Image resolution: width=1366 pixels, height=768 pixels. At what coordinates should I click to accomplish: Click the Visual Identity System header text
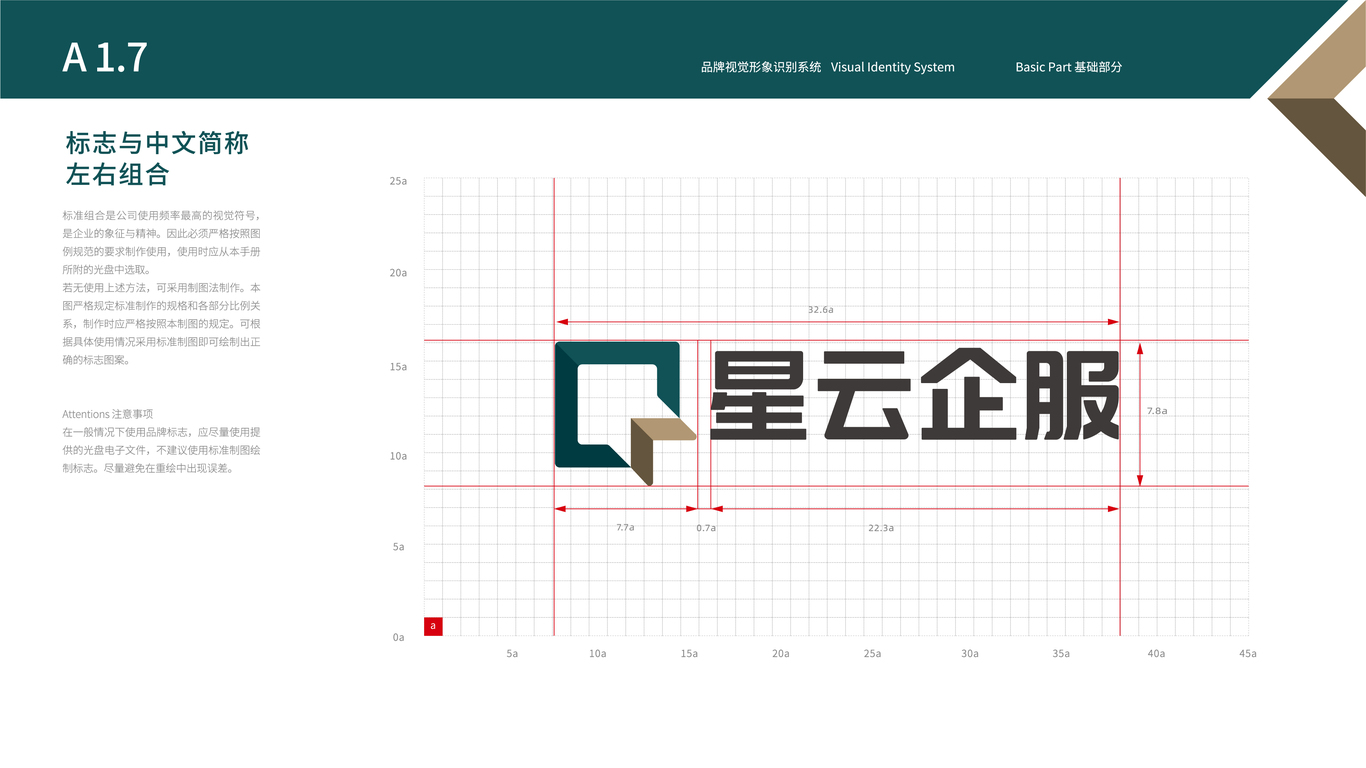(x=893, y=67)
